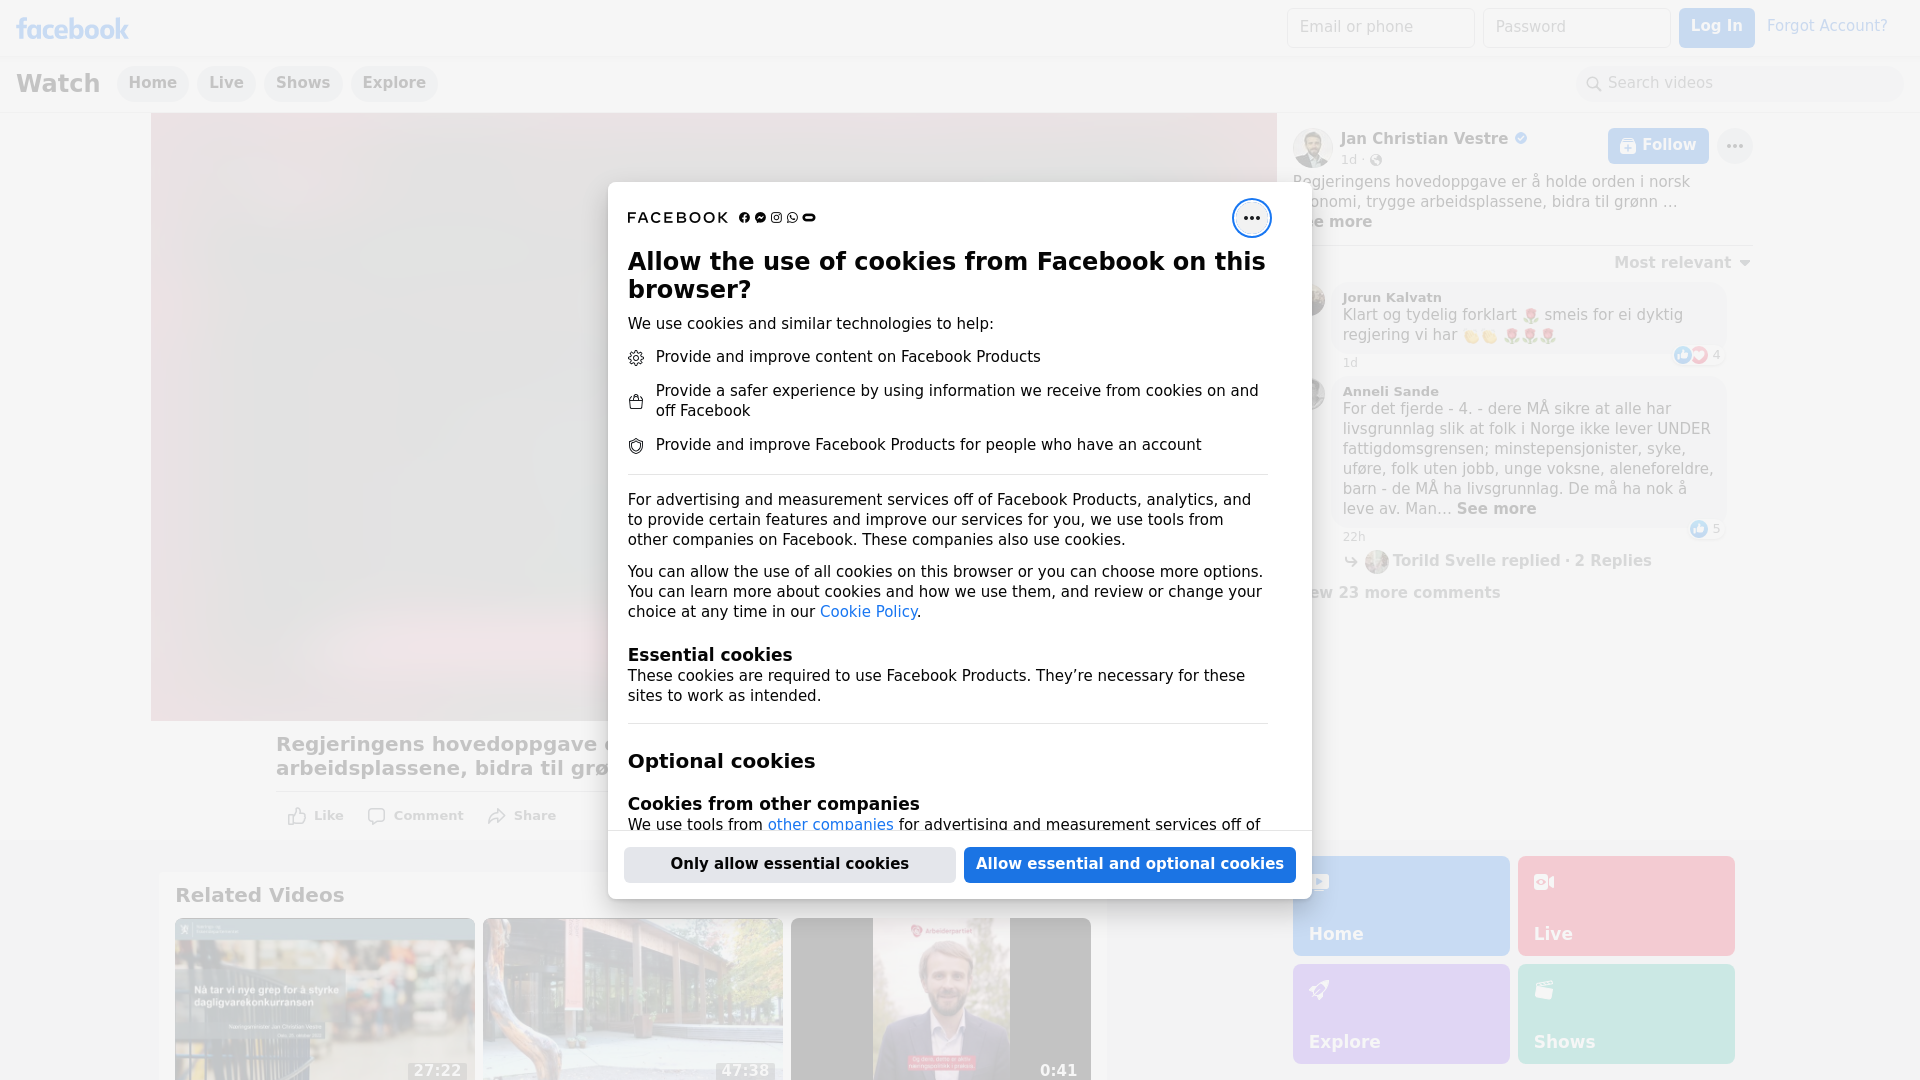1920x1080 pixels.
Task: Open the Cookie Policy link
Action: (868, 612)
